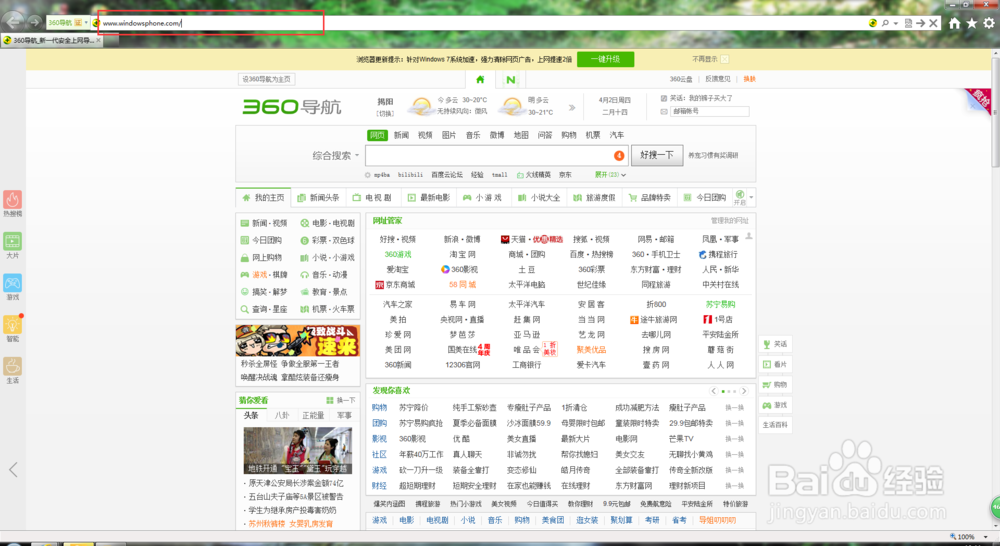Click today's weather cloud icon
The width and height of the screenshot is (1000, 546).
pos(421,106)
